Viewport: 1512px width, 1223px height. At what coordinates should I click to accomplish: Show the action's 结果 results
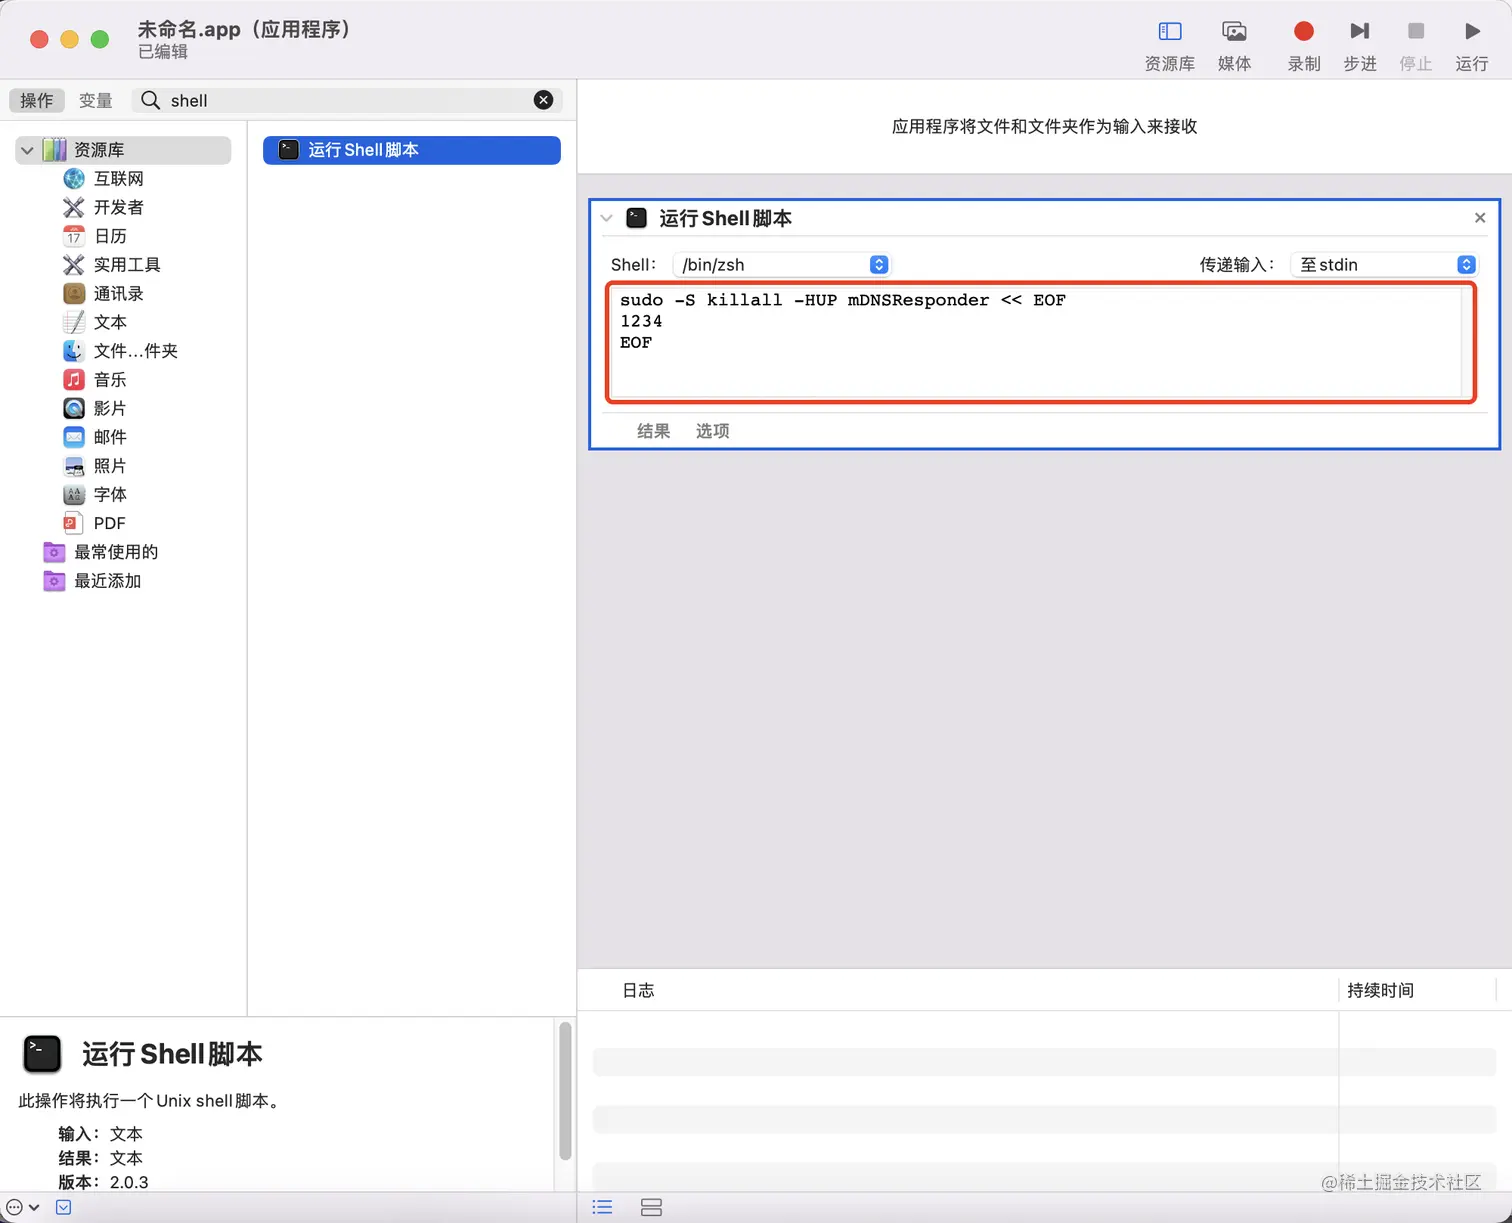pyautogui.click(x=654, y=431)
